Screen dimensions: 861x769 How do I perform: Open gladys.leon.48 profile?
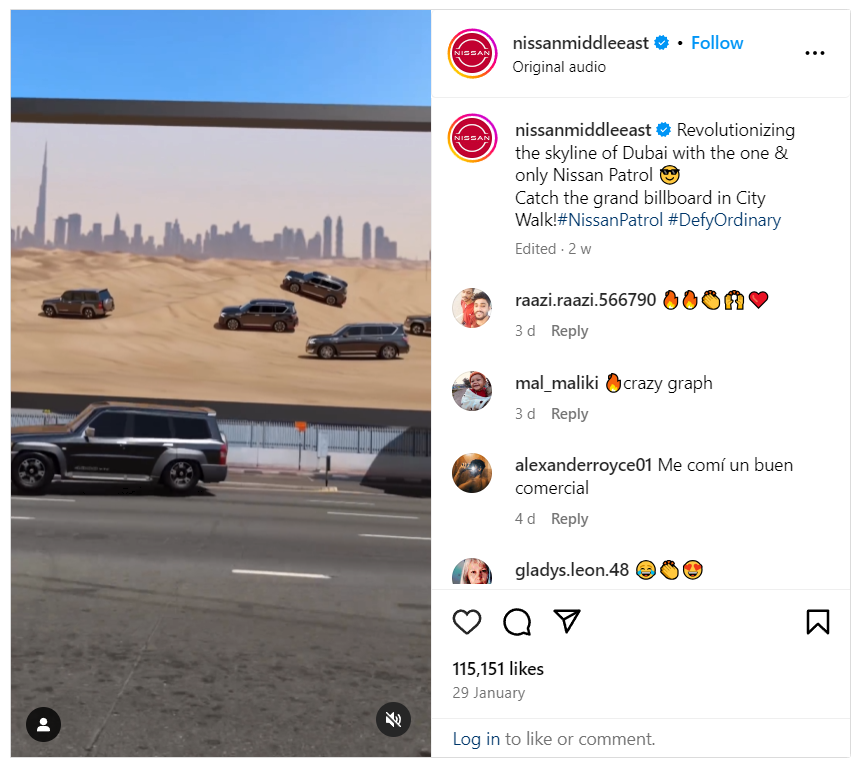pyautogui.click(x=572, y=570)
